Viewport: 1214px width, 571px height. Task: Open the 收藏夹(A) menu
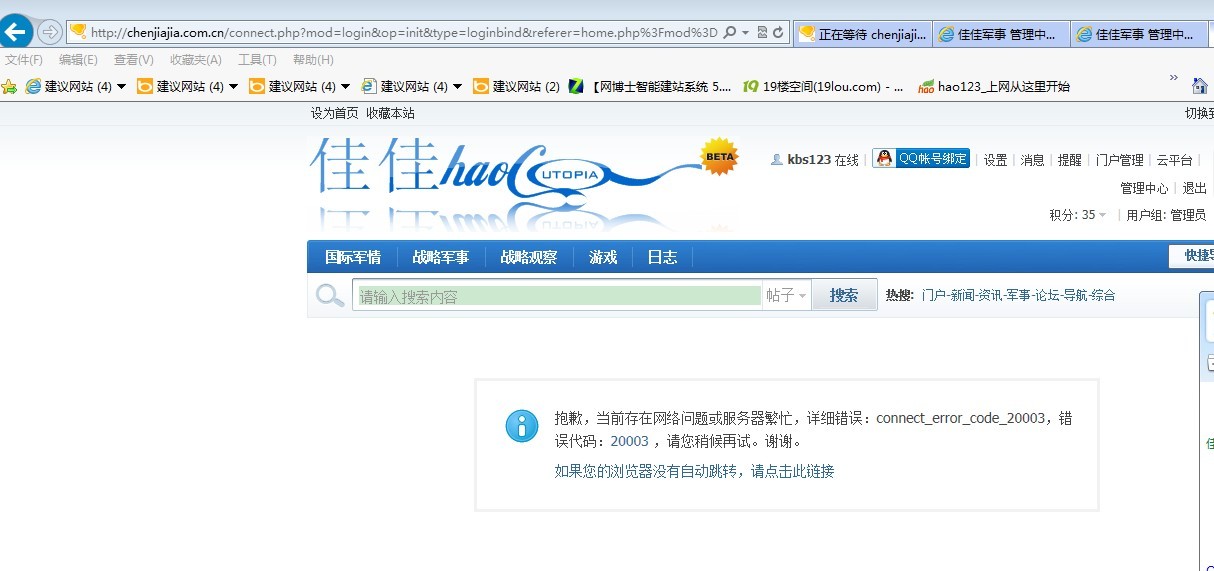click(195, 60)
